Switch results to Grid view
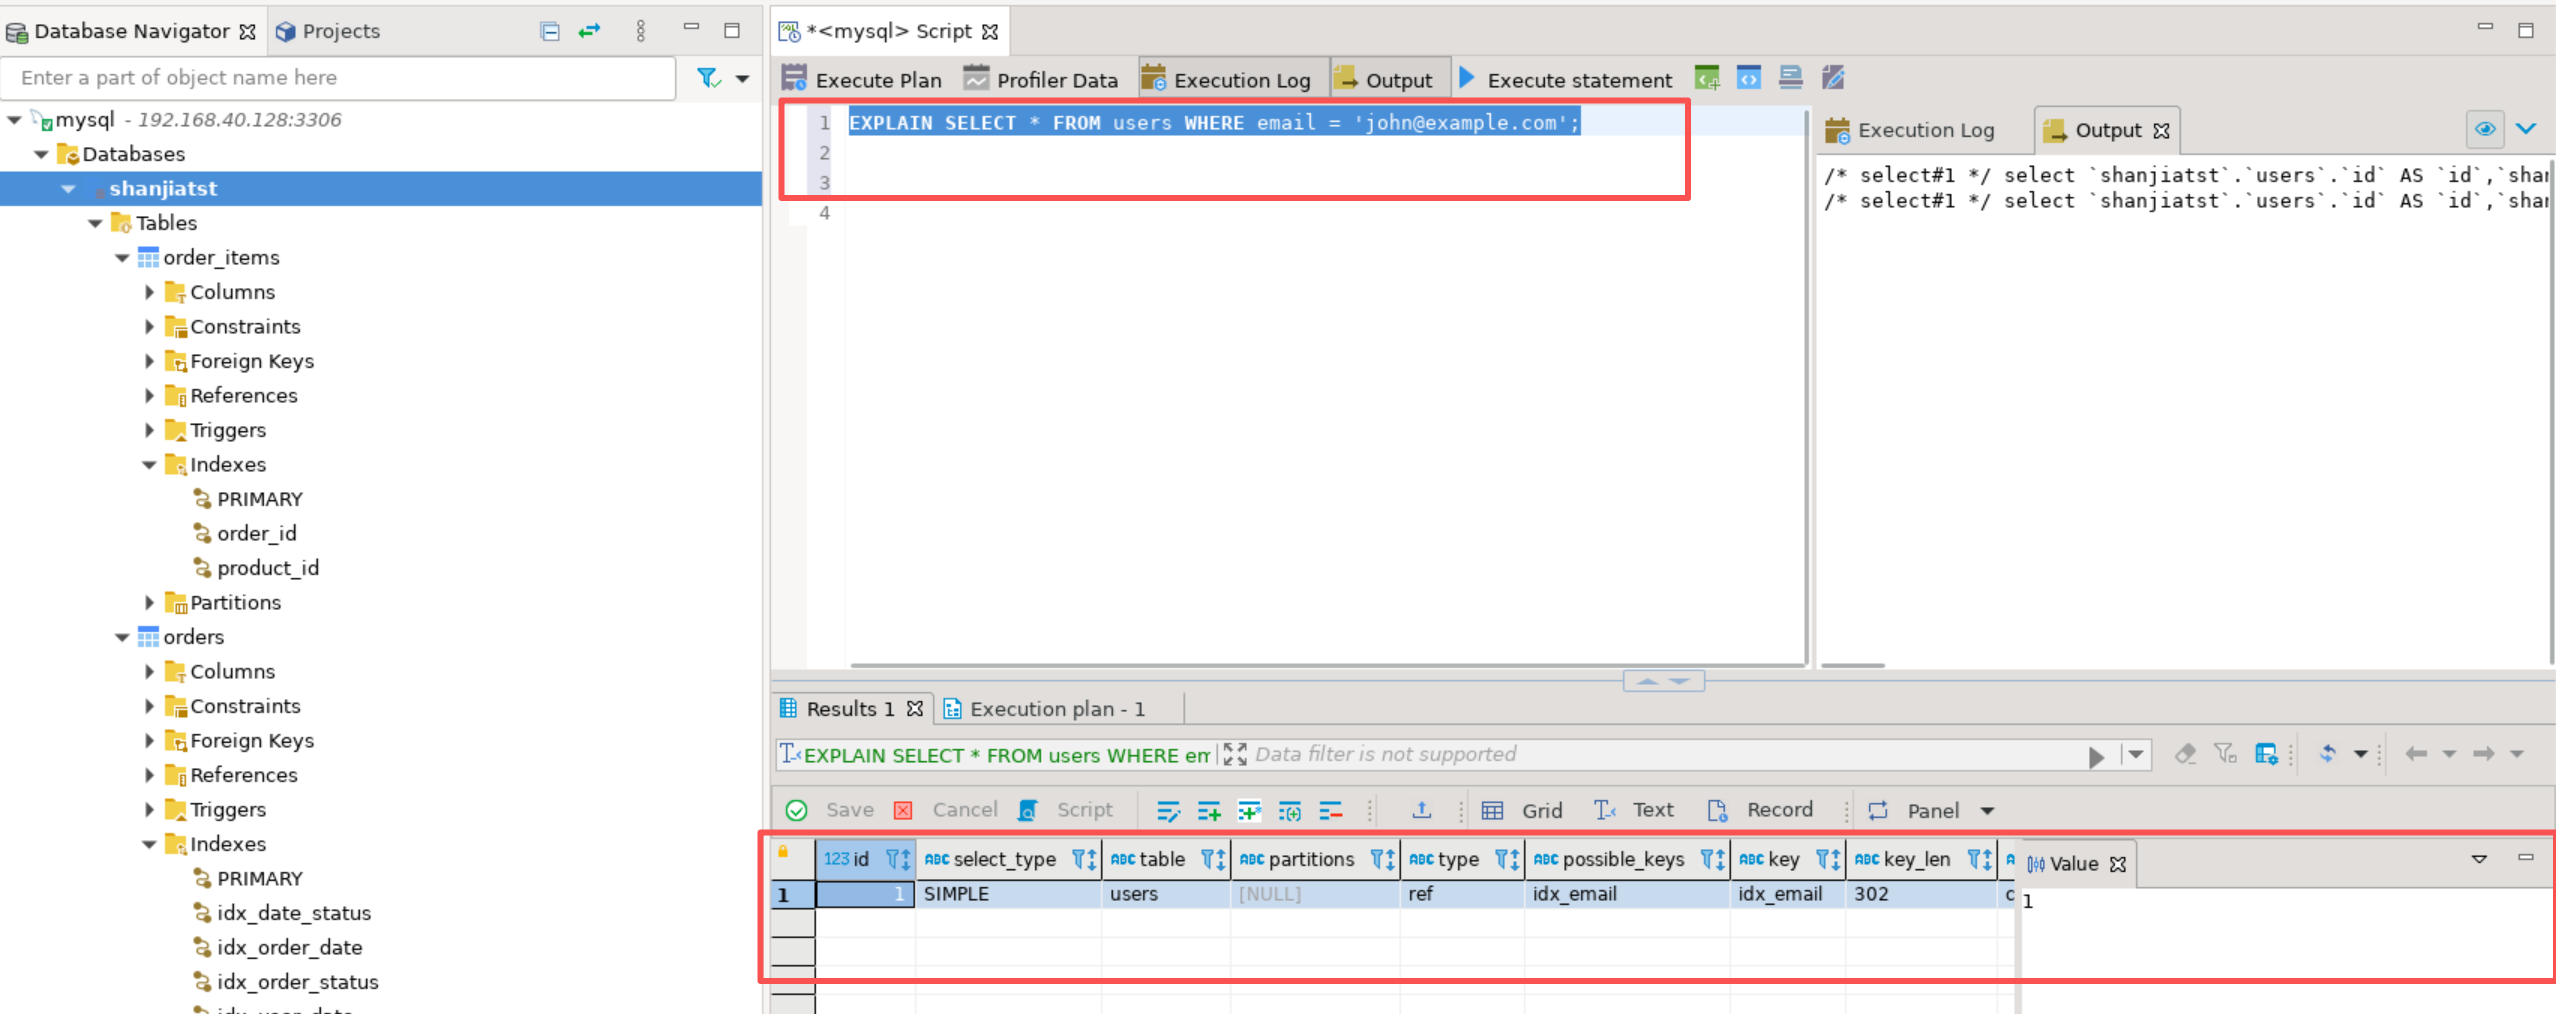Image resolution: width=2556 pixels, height=1014 pixels. pyautogui.click(x=1522, y=810)
